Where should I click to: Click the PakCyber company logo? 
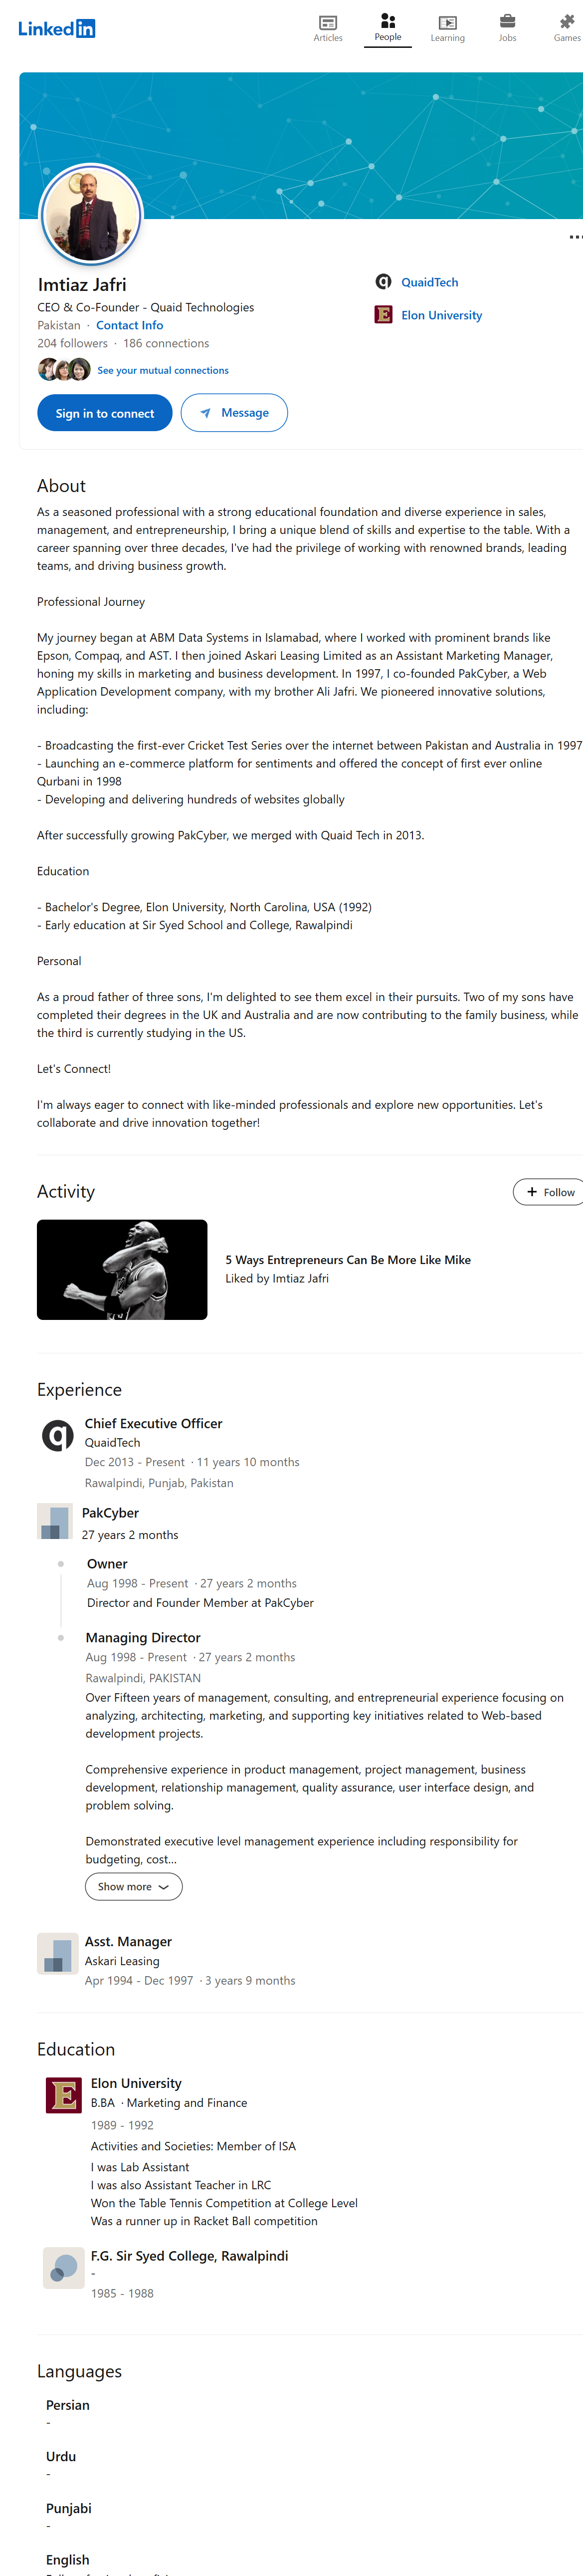pos(54,1521)
